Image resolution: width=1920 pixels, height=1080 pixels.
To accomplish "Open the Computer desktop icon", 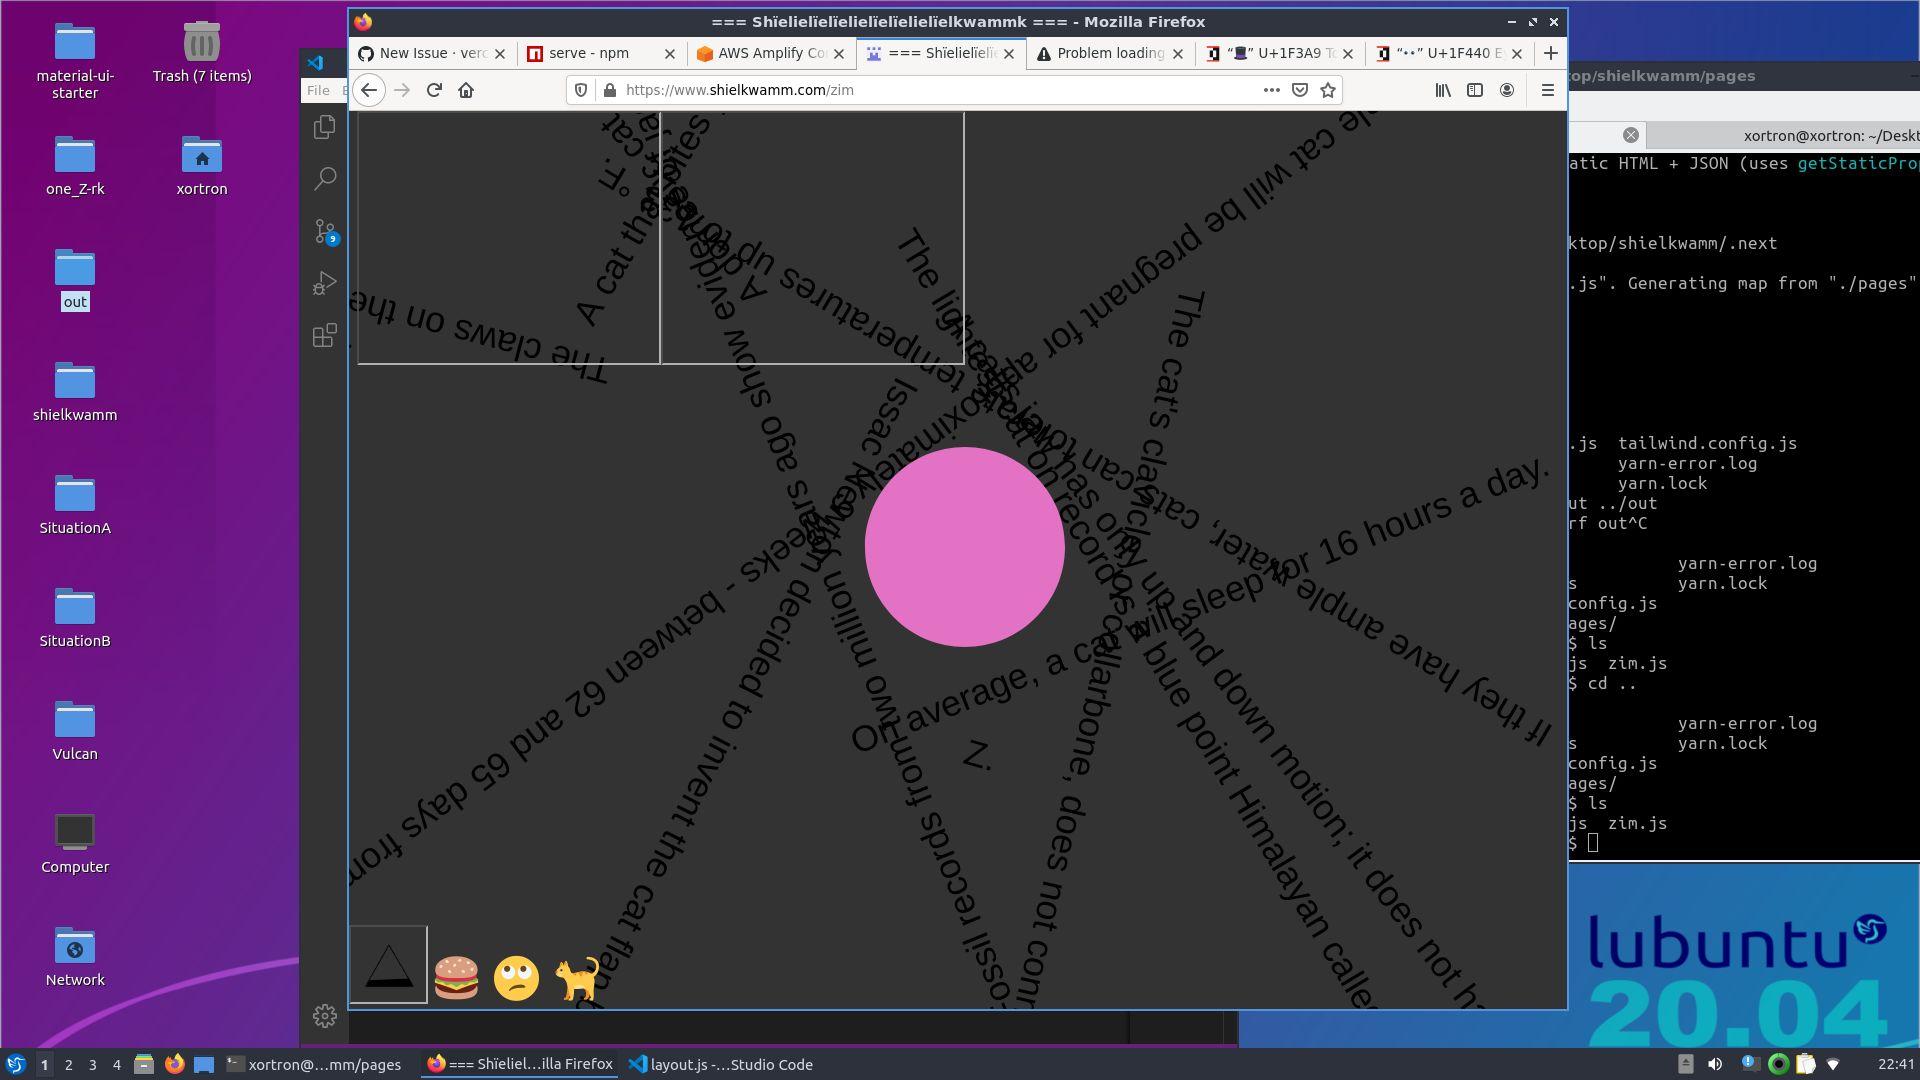I will pos(75,844).
